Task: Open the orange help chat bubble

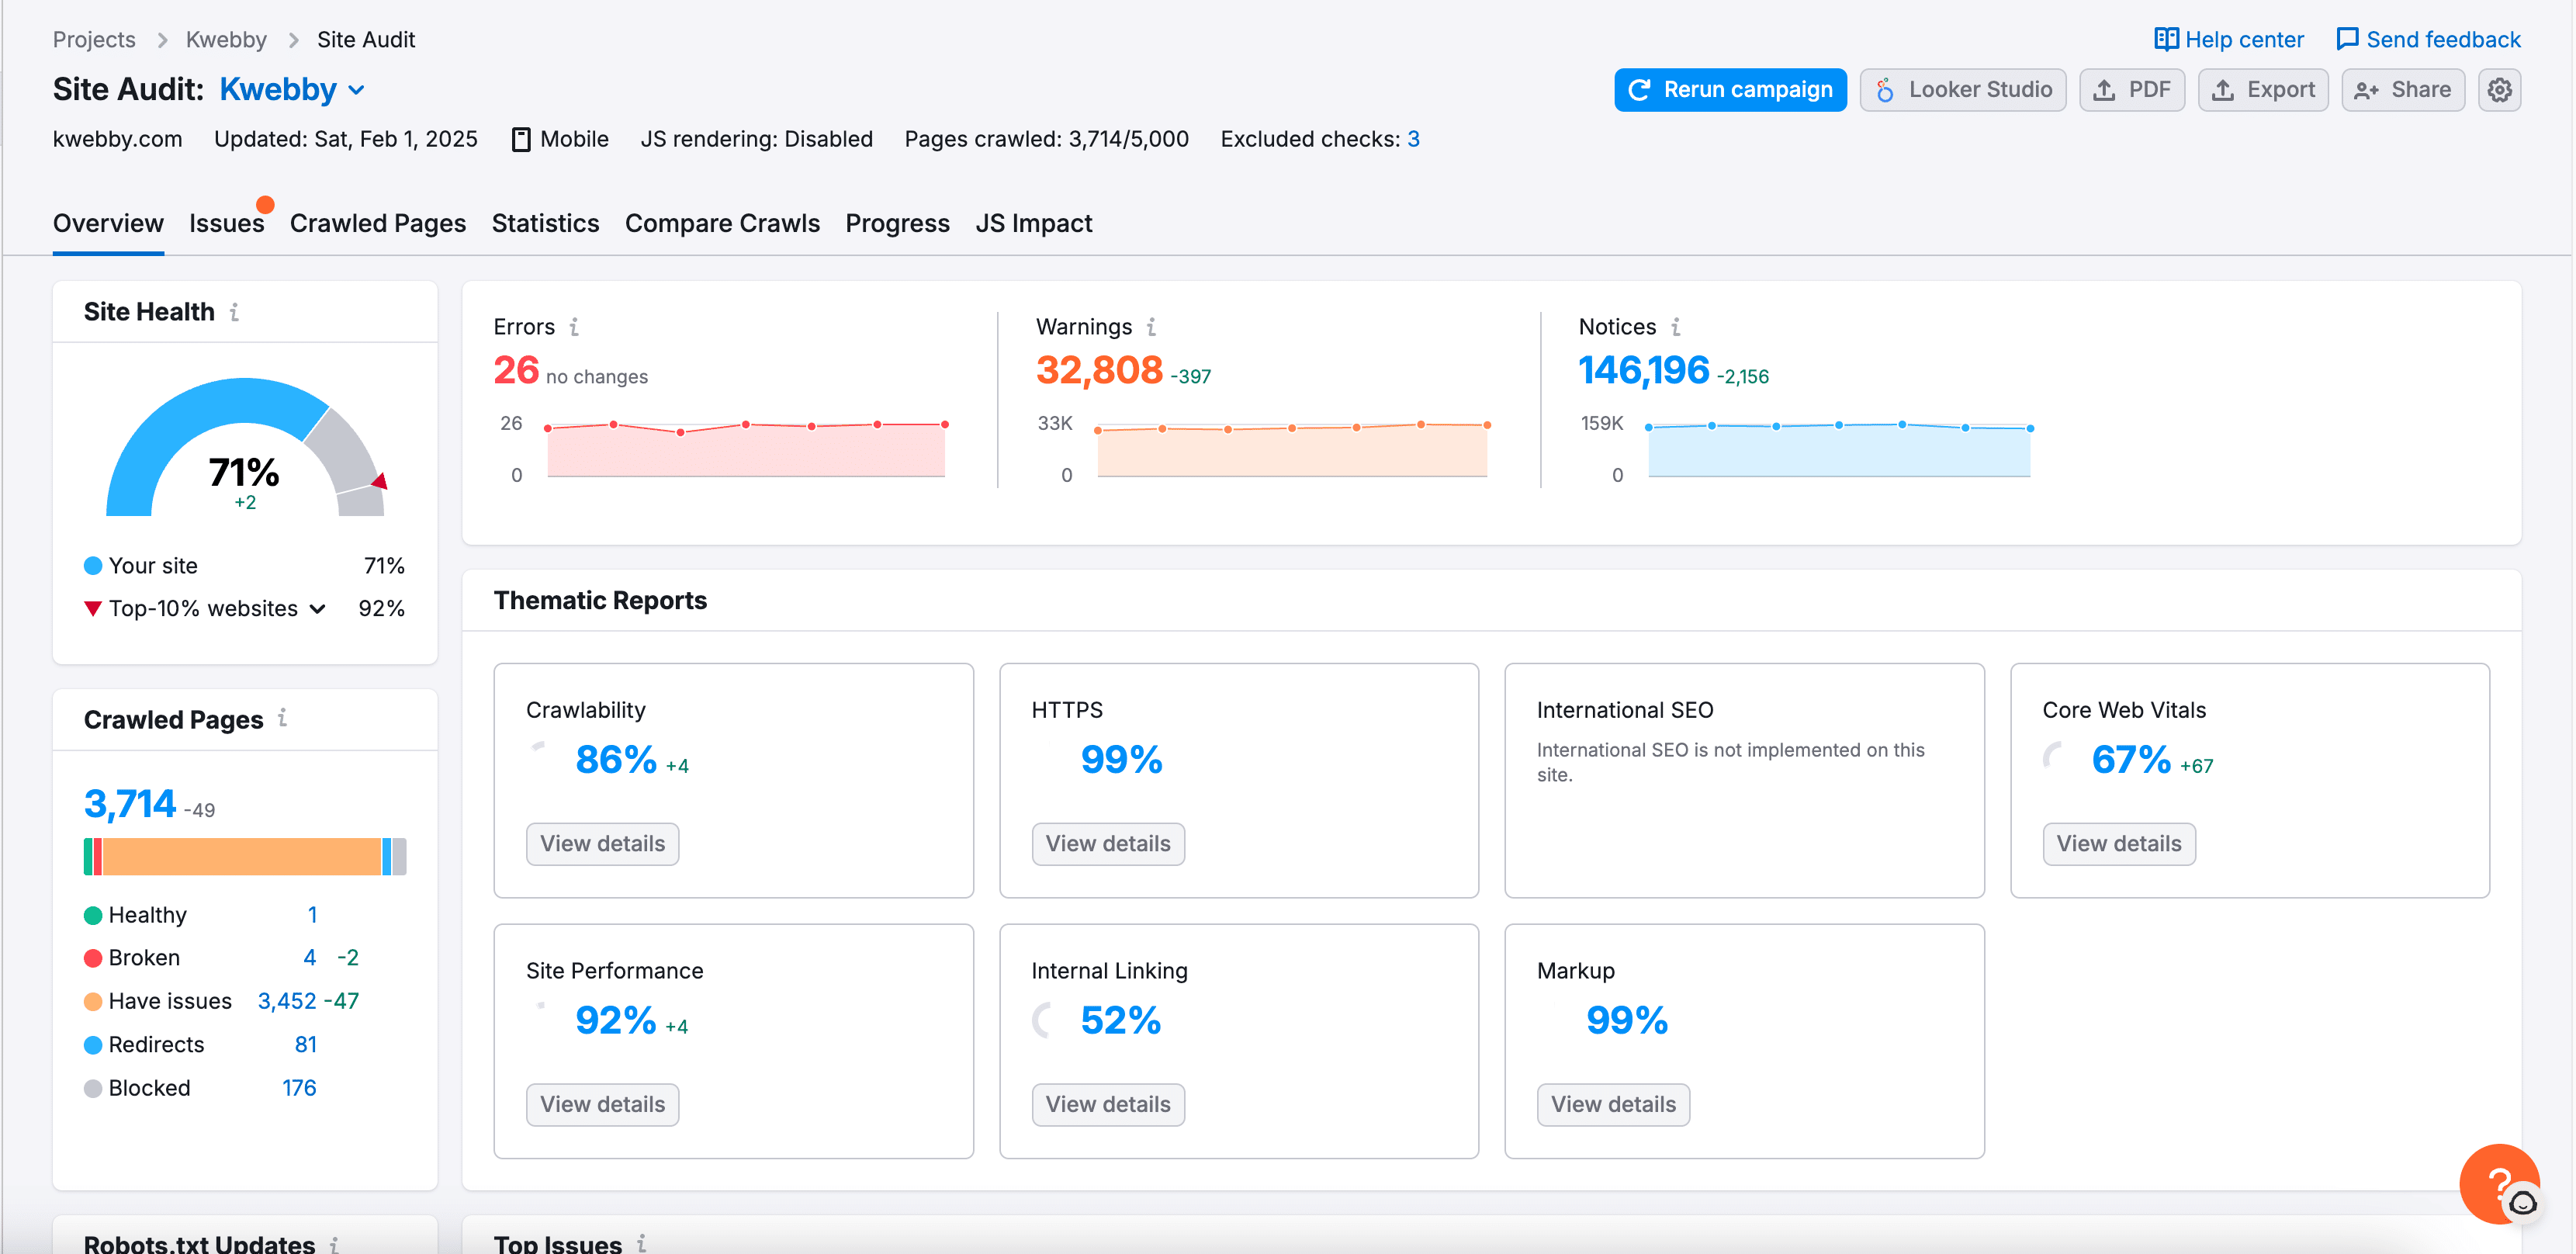Action: pos(2498,1183)
